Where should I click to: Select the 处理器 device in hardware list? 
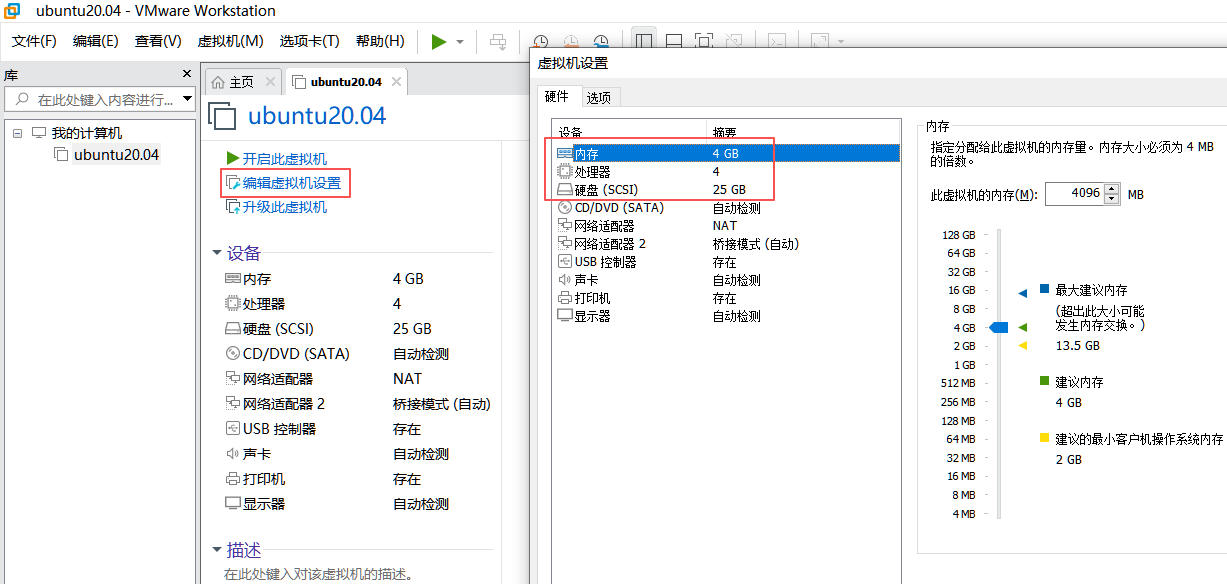point(592,172)
